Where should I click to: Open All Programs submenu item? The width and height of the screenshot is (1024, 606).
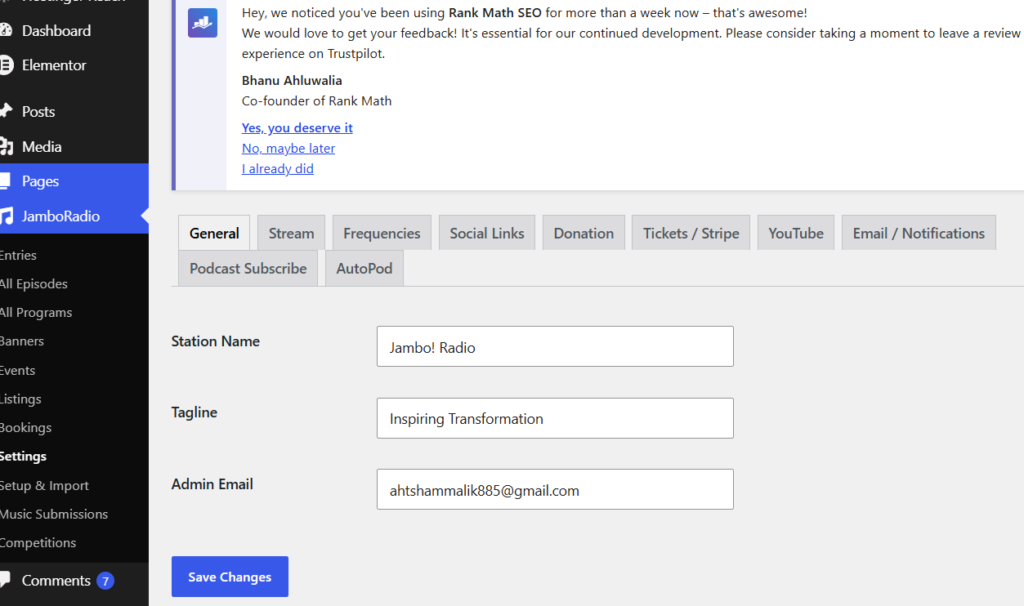click(x=36, y=313)
